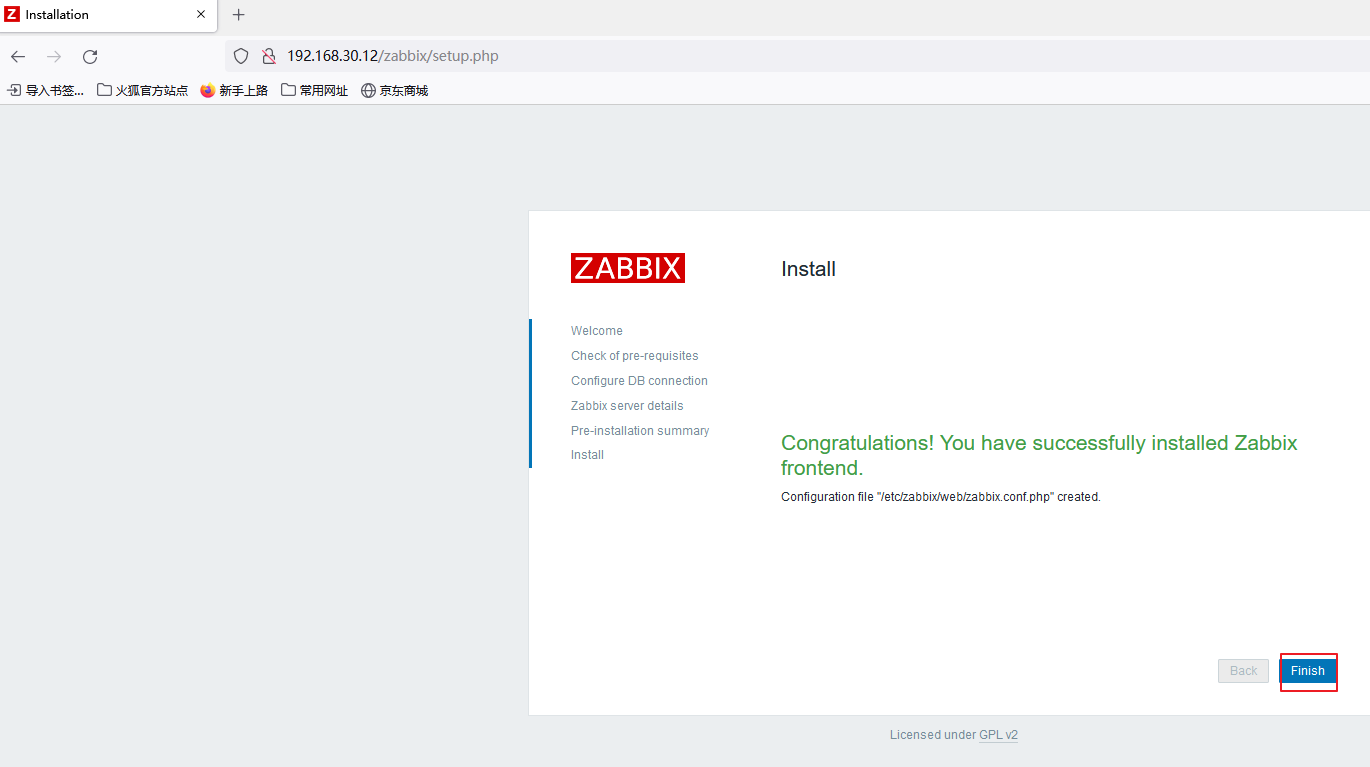Go forward to the next page
Screen dimensions: 1370x767
coord(54,56)
